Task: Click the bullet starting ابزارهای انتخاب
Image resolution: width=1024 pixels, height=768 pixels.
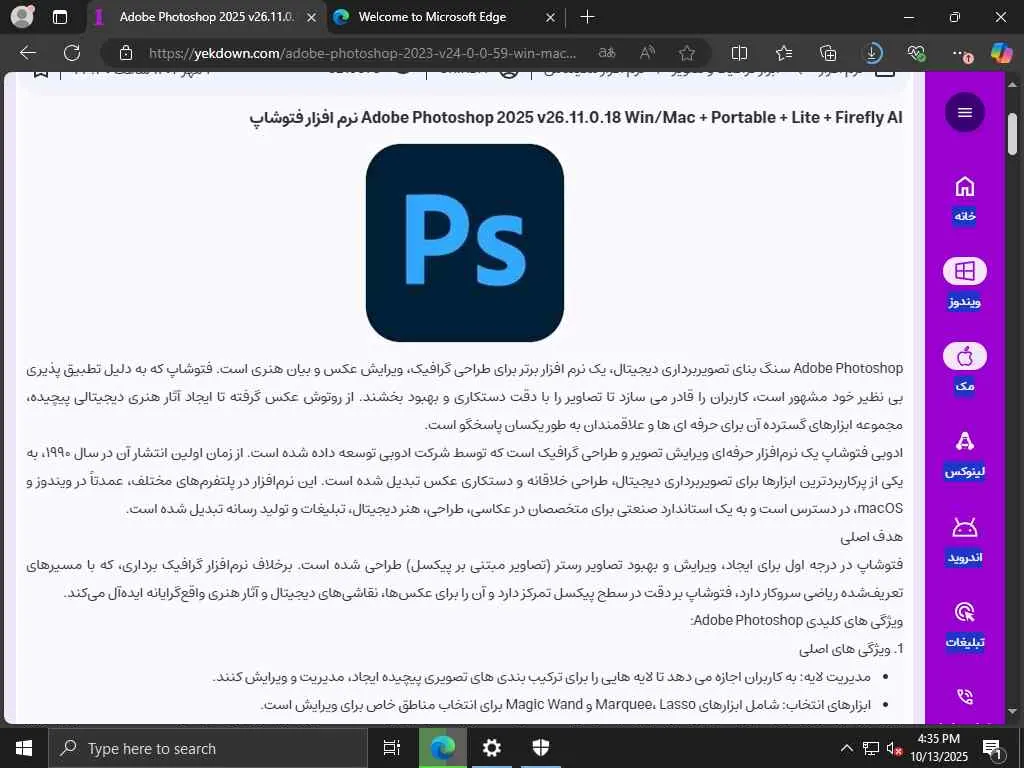Action: click(x=566, y=705)
